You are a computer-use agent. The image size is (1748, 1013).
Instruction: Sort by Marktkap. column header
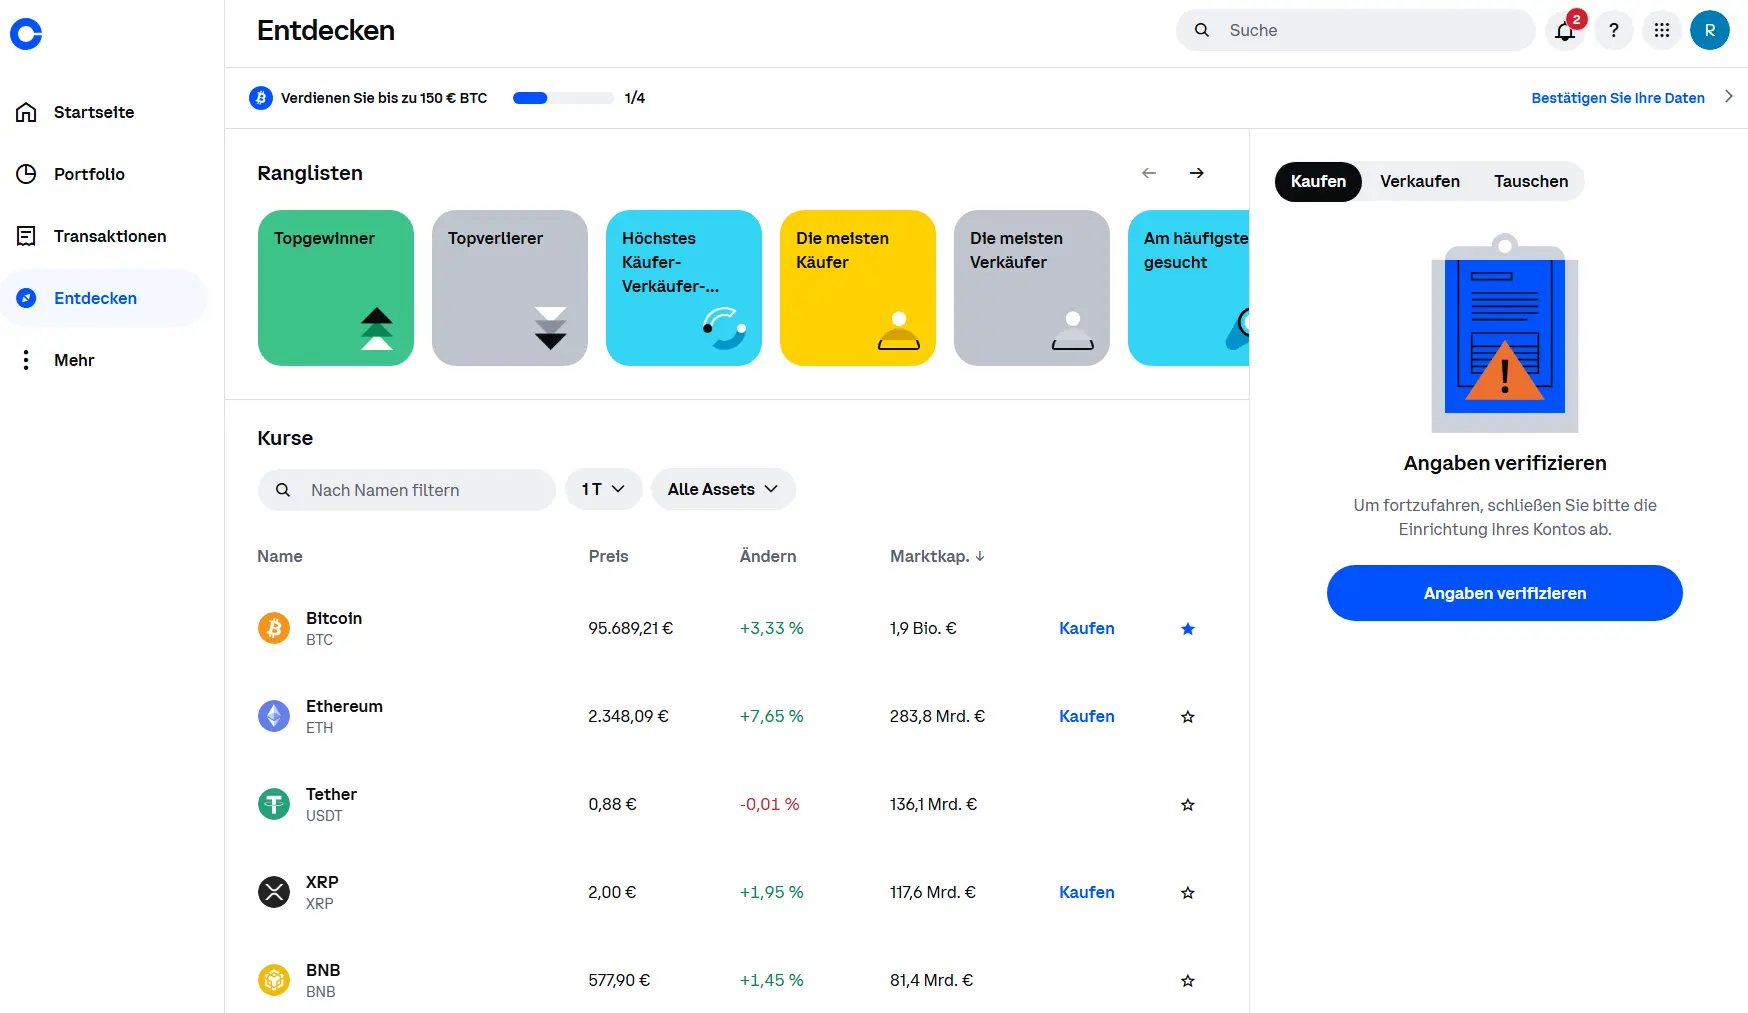tap(937, 556)
